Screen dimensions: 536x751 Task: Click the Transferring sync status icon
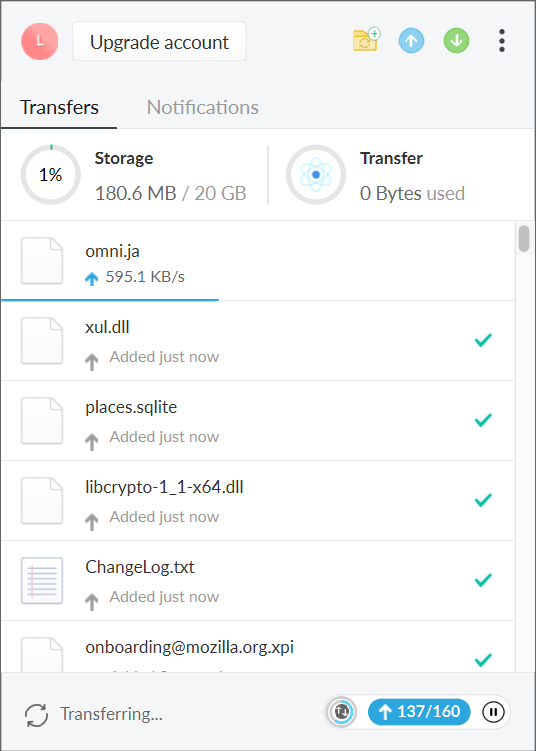[36, 715]
